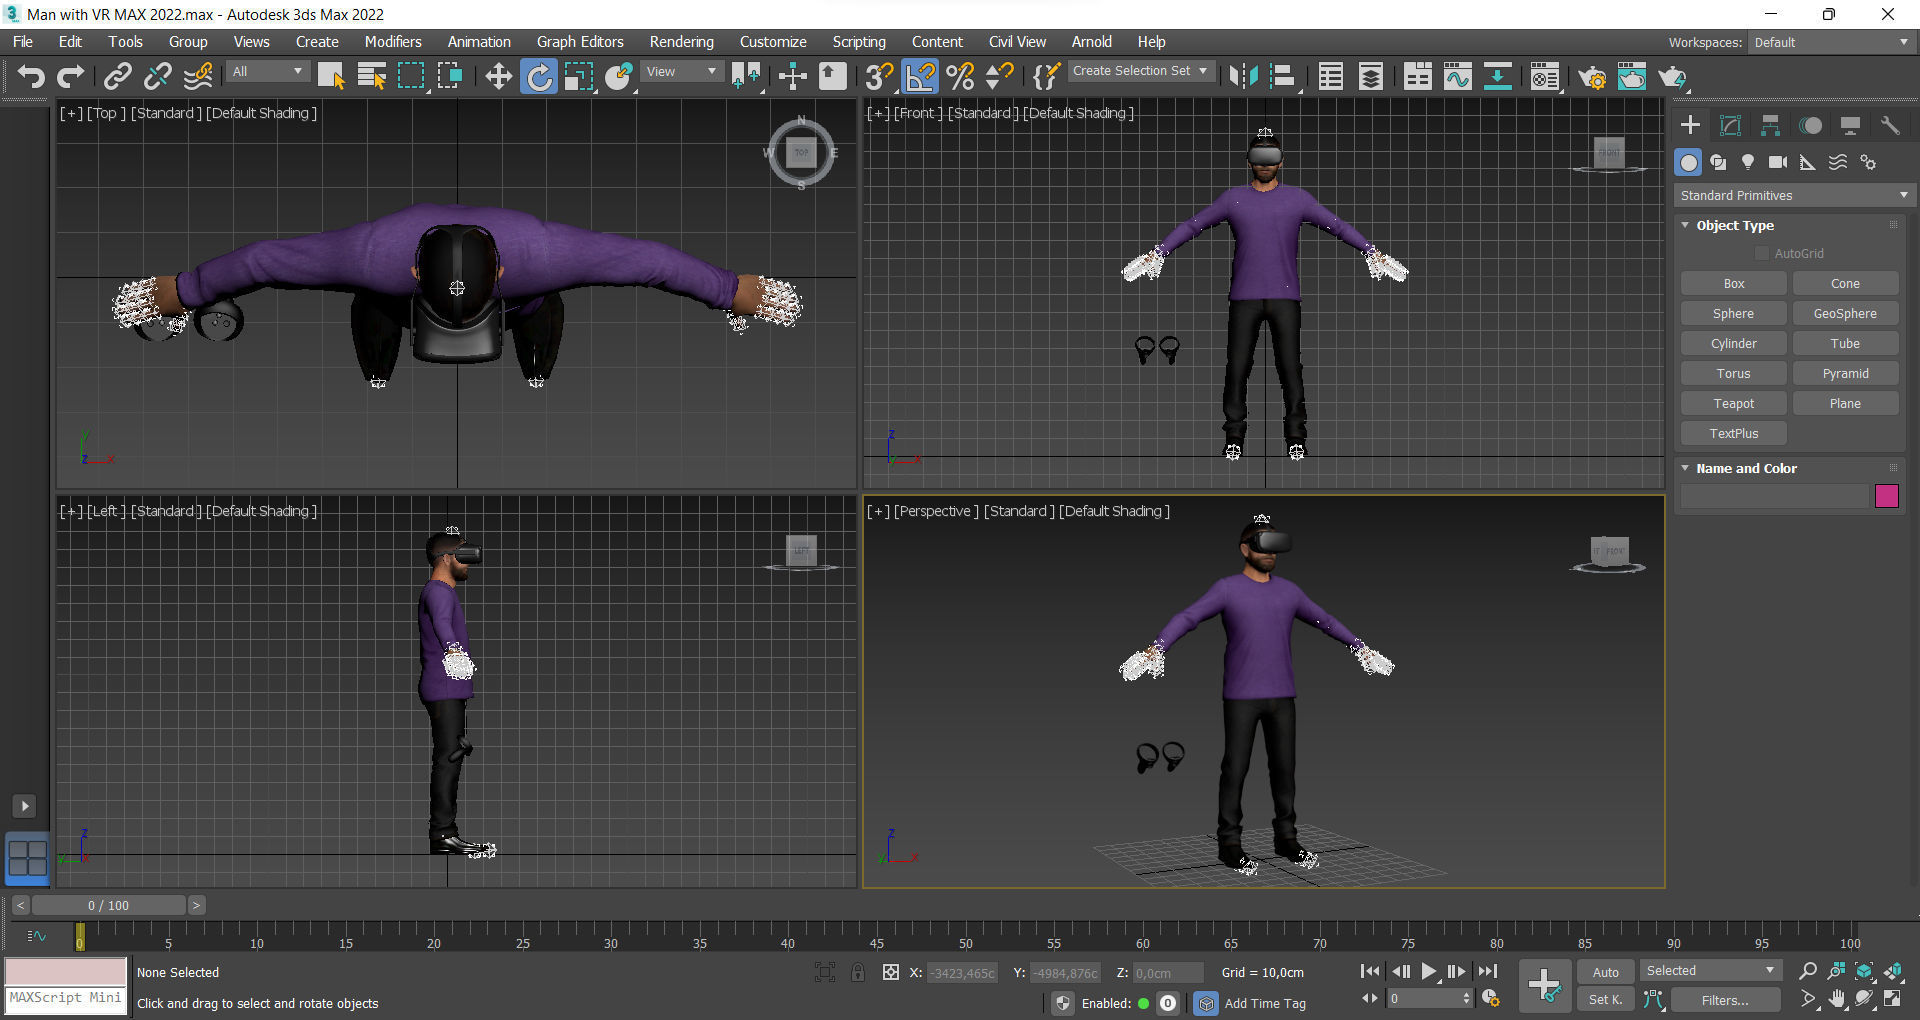Click the Filters... button
This screenshot has width=1920, height=1020.
(1725, 1000)
